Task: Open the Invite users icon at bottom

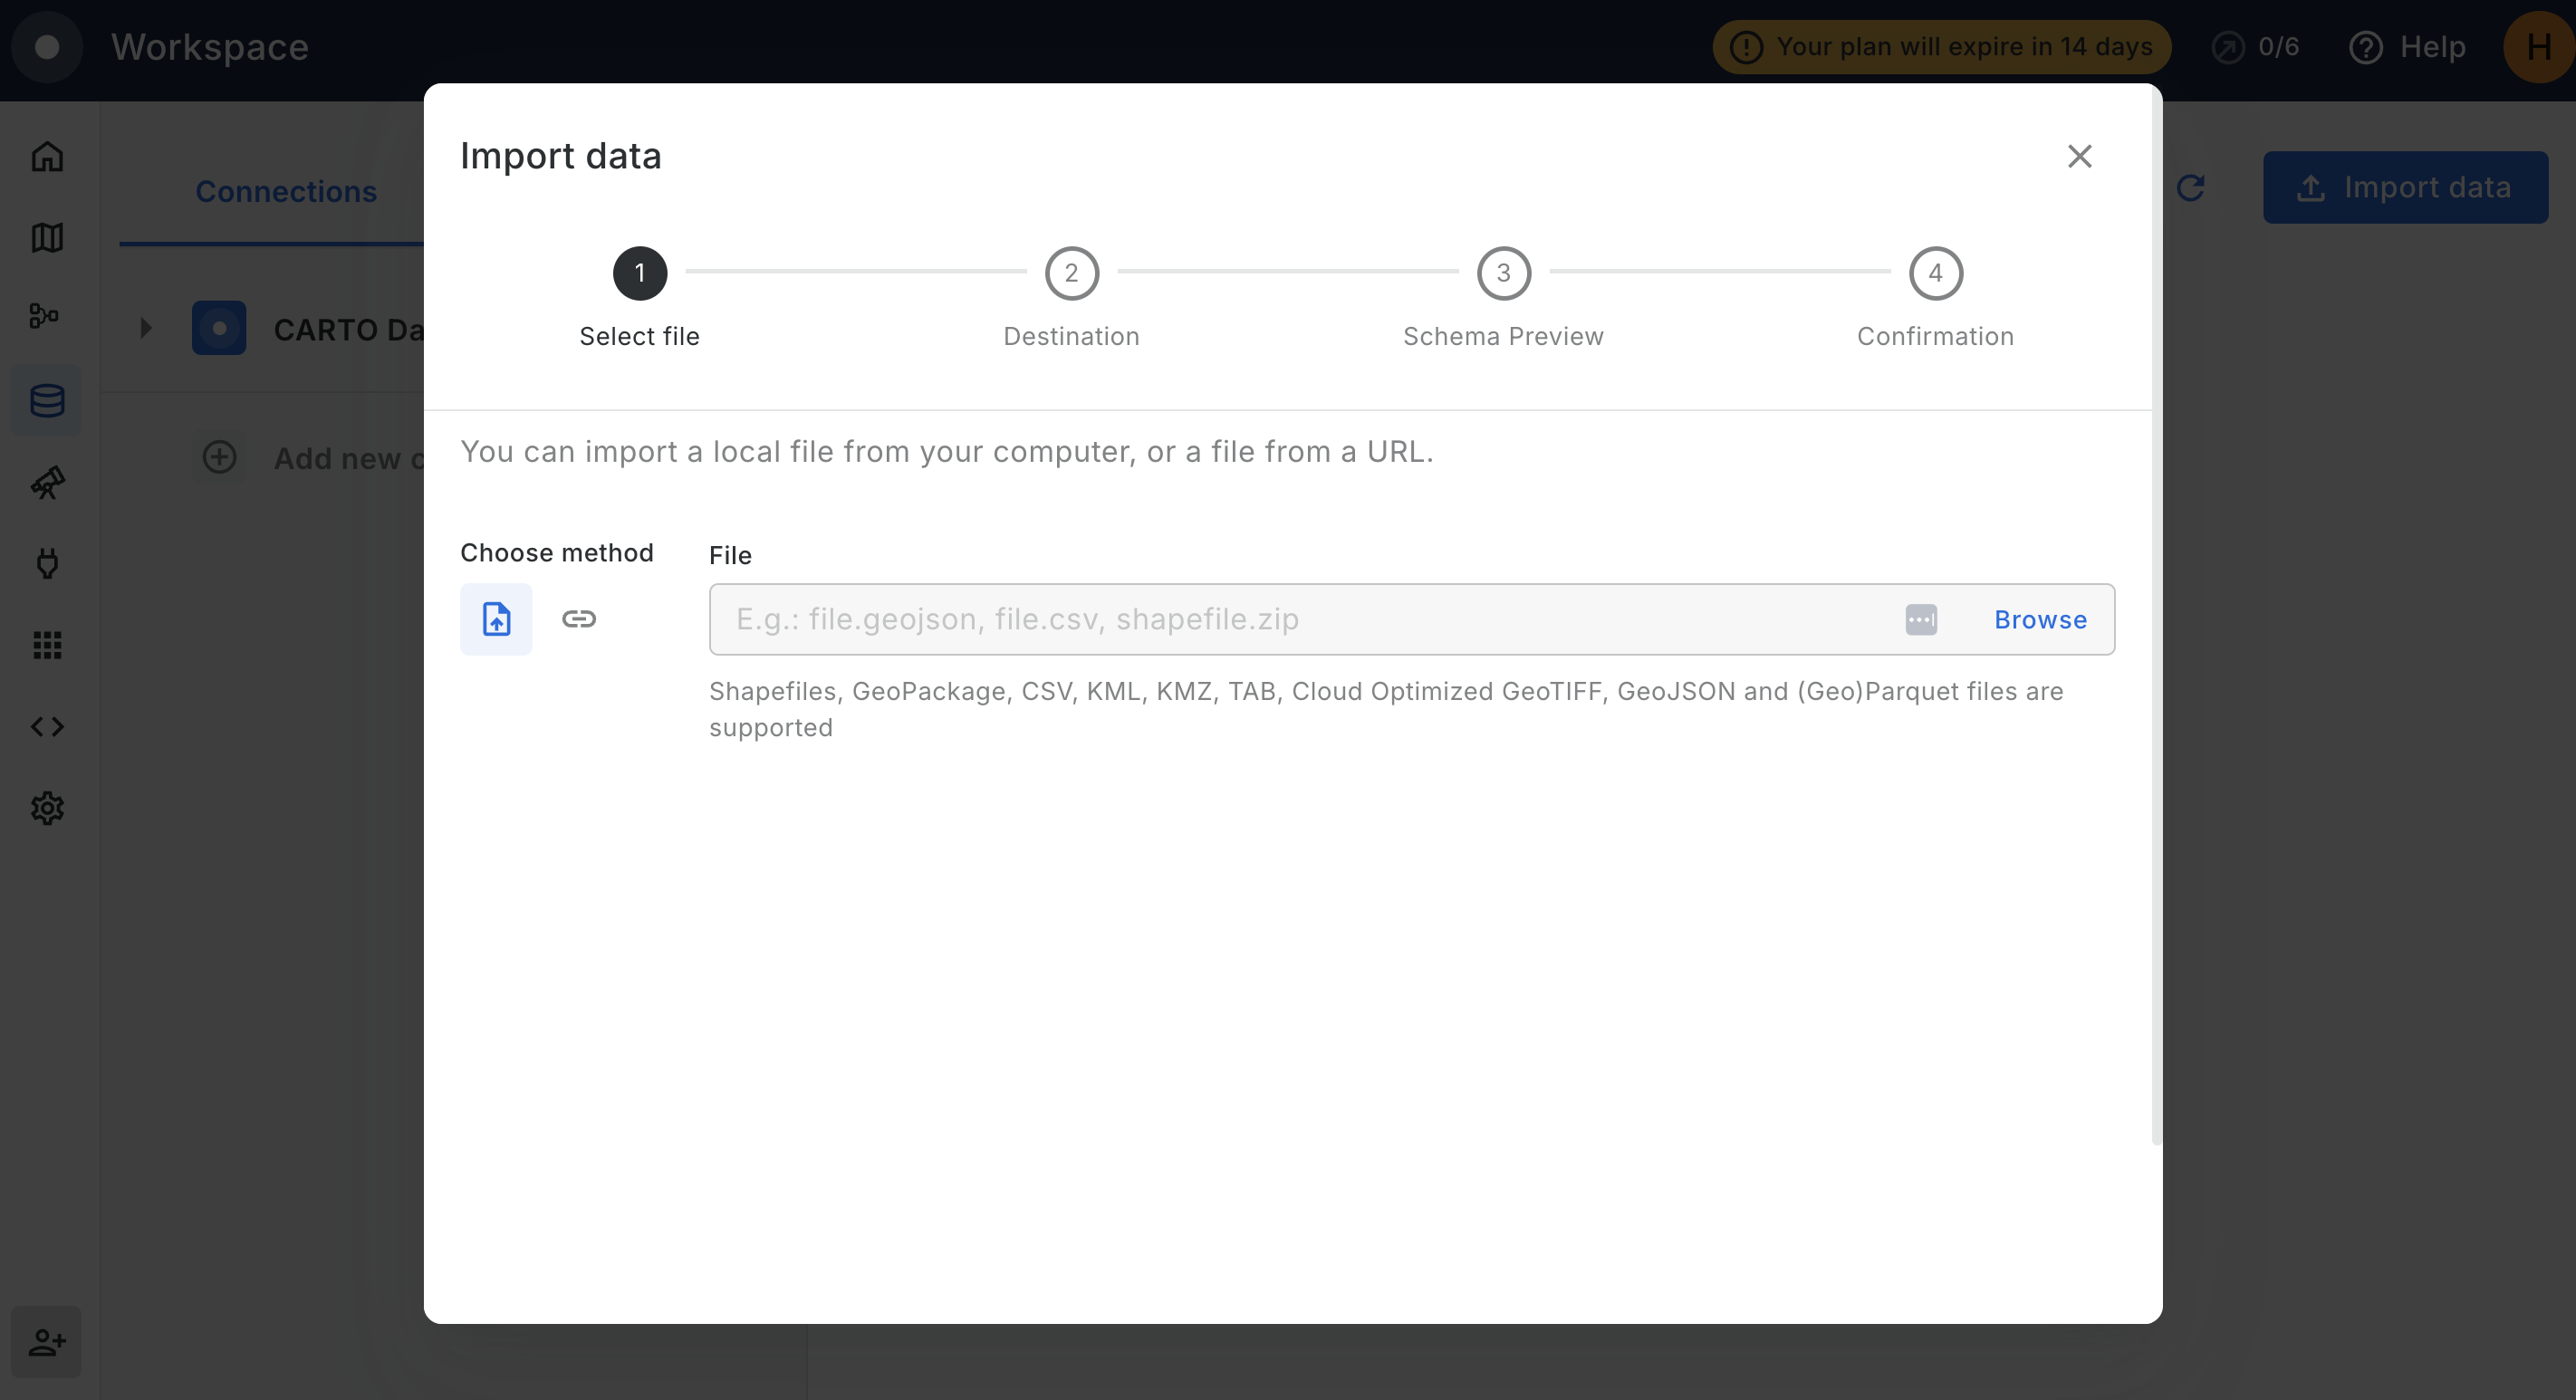Action: (47, 1342)
